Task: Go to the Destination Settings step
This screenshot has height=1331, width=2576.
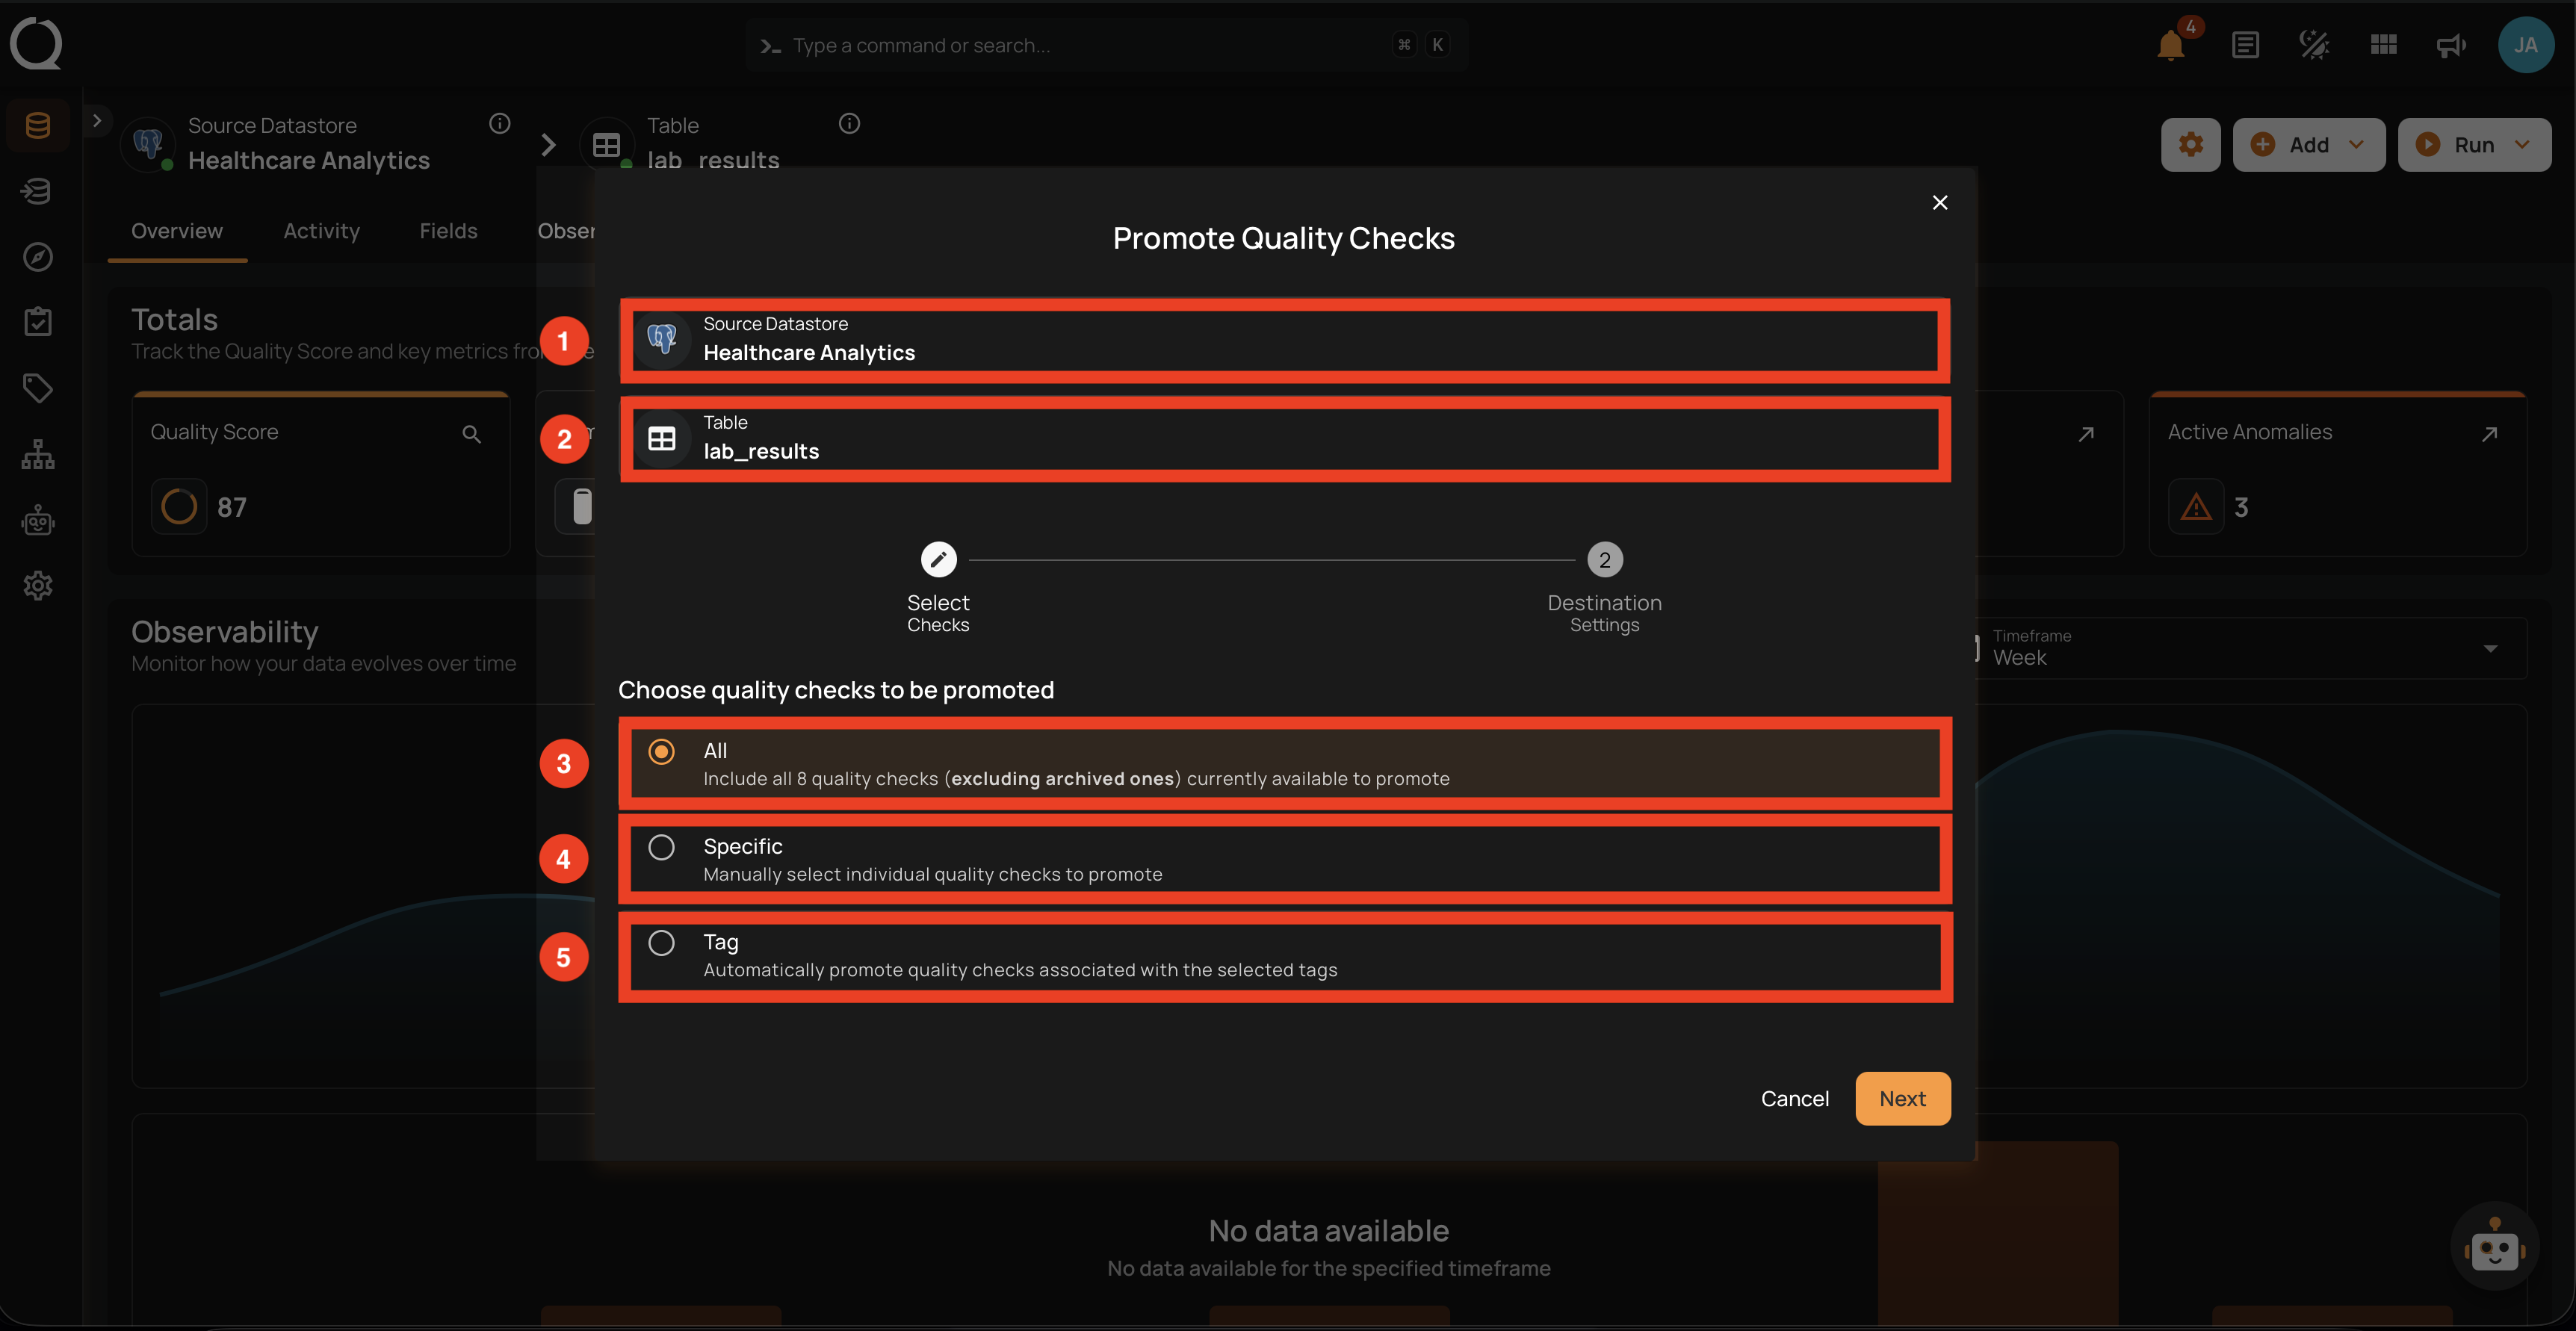Action: click(x=1605, y=587)
